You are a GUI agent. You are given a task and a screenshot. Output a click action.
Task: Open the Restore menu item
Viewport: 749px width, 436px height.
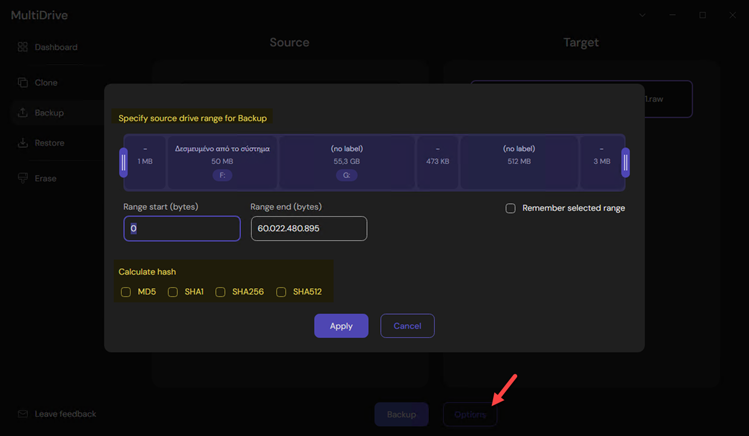coord(49,143)
